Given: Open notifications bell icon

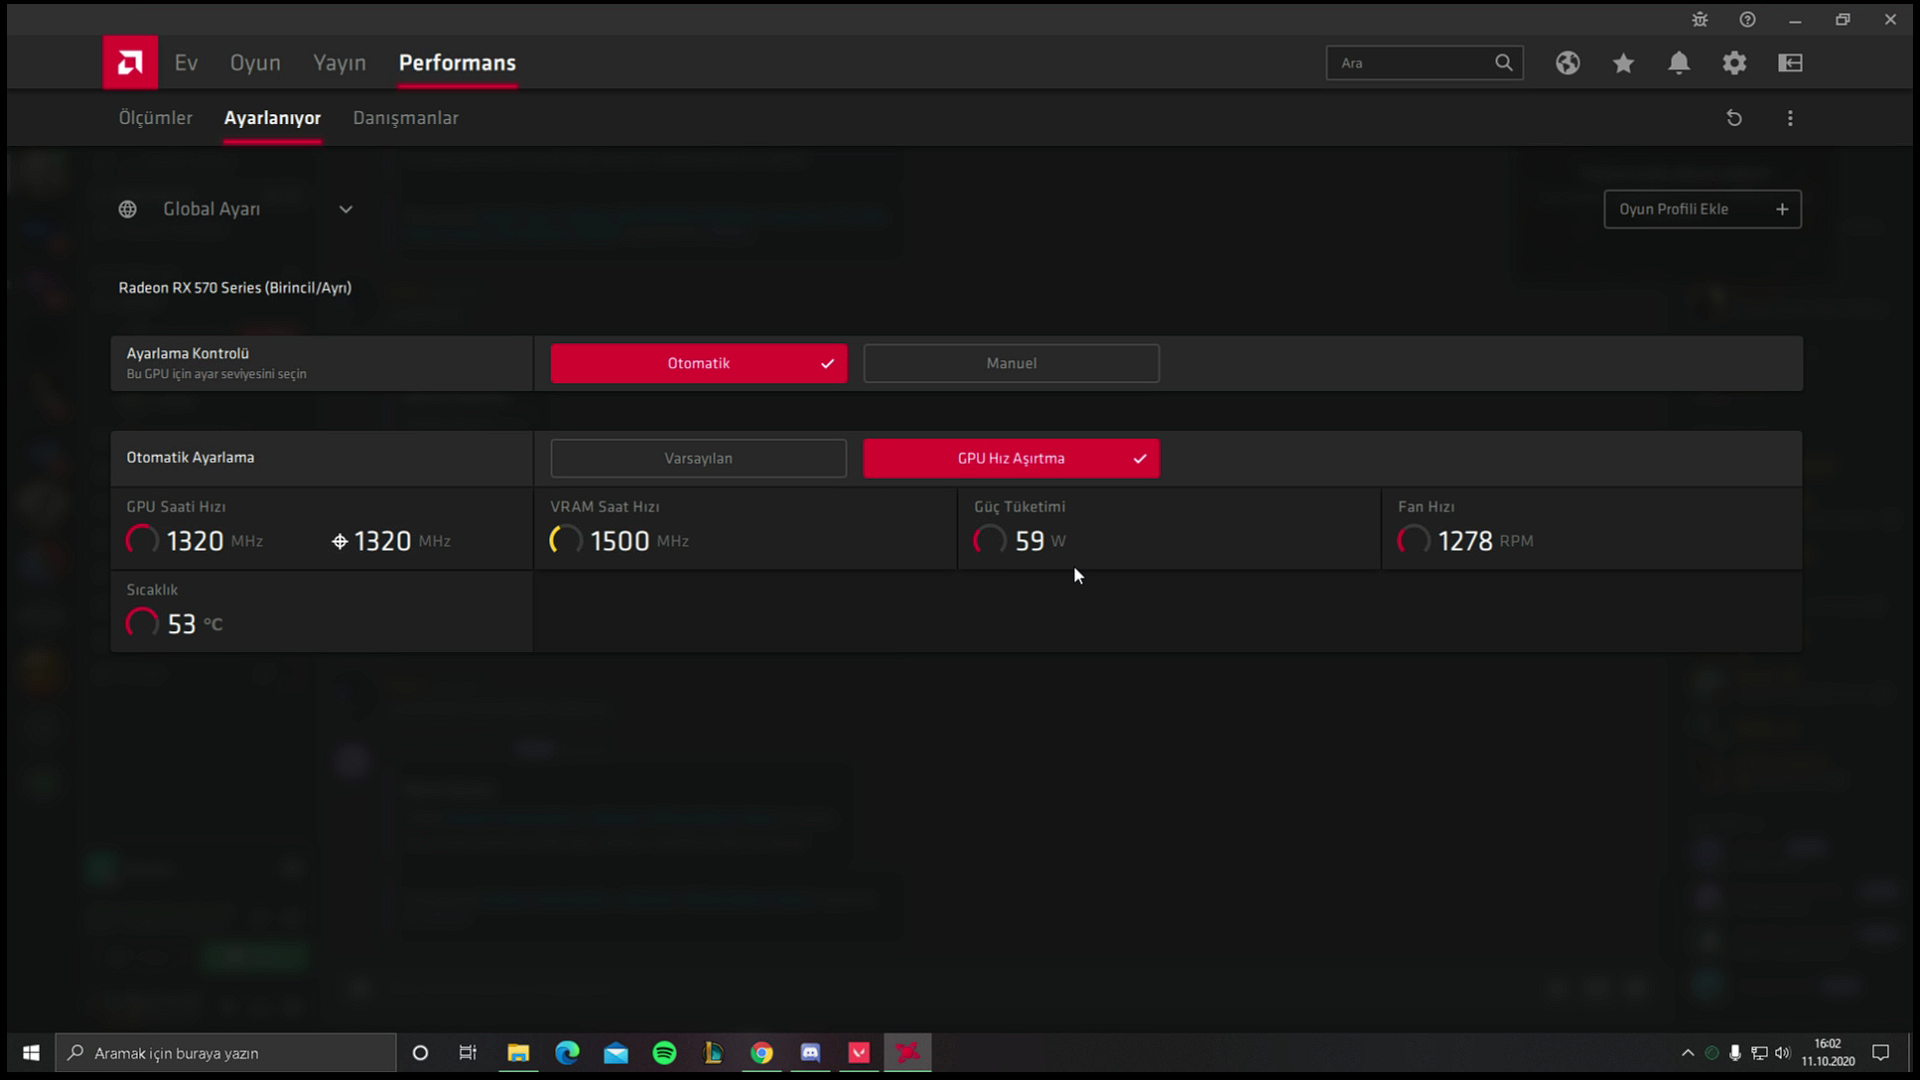Looking at the screenshot, I should (1679, 63).
